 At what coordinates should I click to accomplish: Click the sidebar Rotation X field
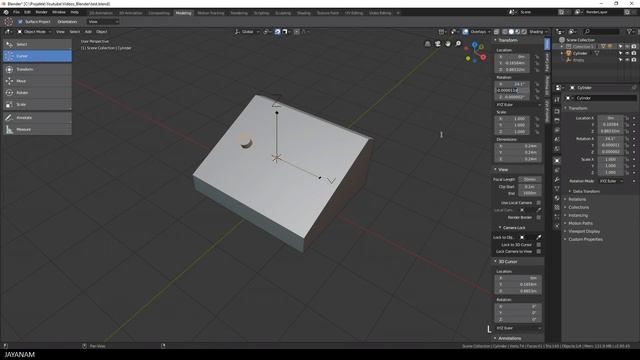click(x=512, y=84)
